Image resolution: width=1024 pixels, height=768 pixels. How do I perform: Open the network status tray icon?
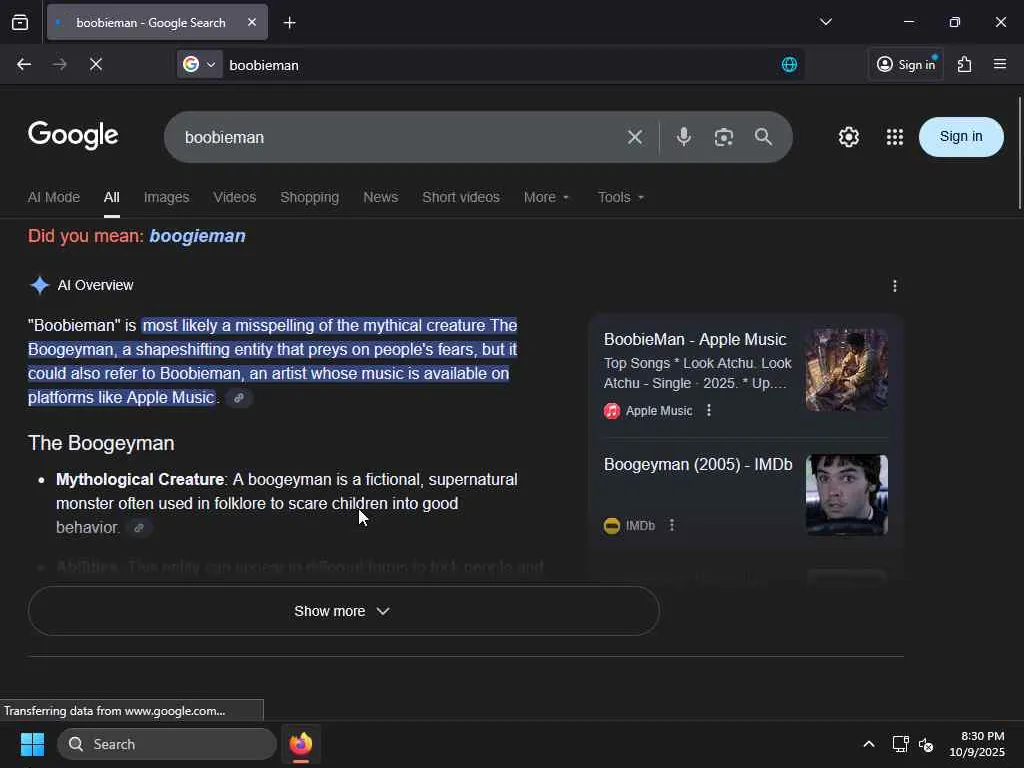coord(900,744)
